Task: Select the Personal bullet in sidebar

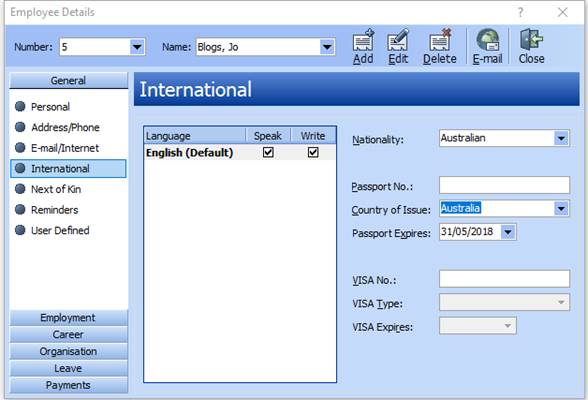Action: pyautogui.click(x=20, y=106)
